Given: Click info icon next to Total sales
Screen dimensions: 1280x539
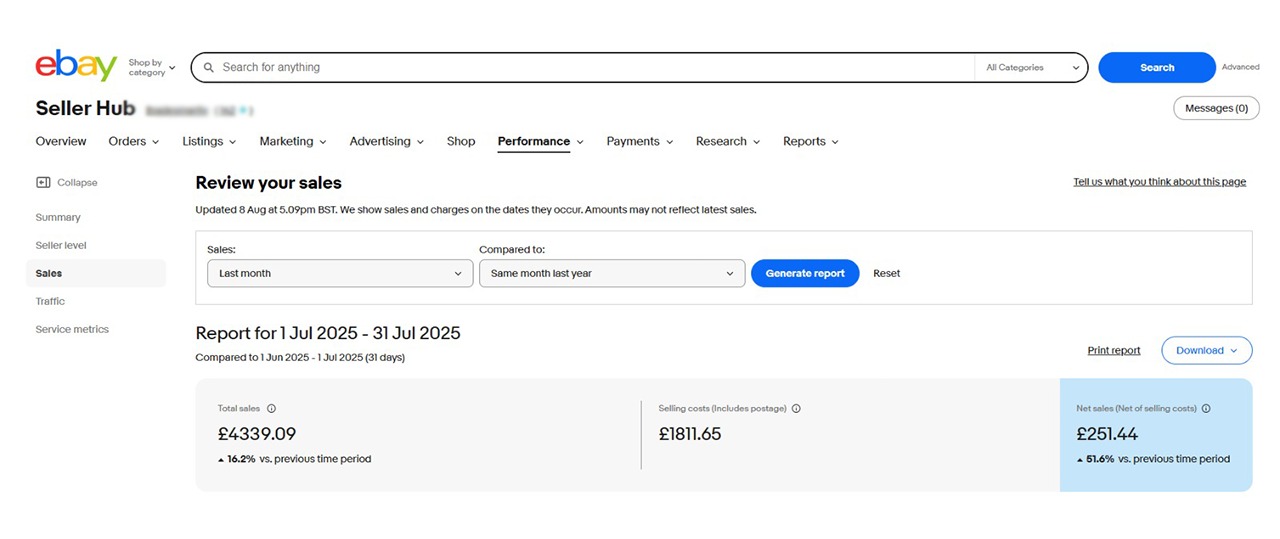Looking at the screenshot, I should click(271, 408).
